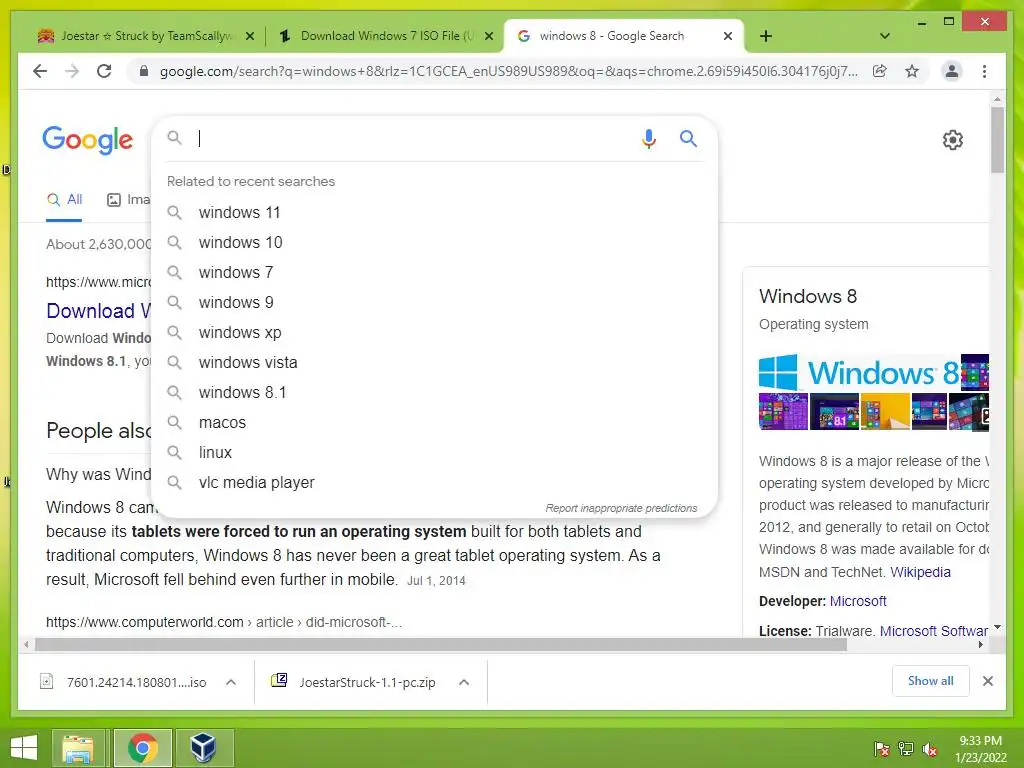
Task: Click the lock icon in the address bar
Action: click(144, 71)
